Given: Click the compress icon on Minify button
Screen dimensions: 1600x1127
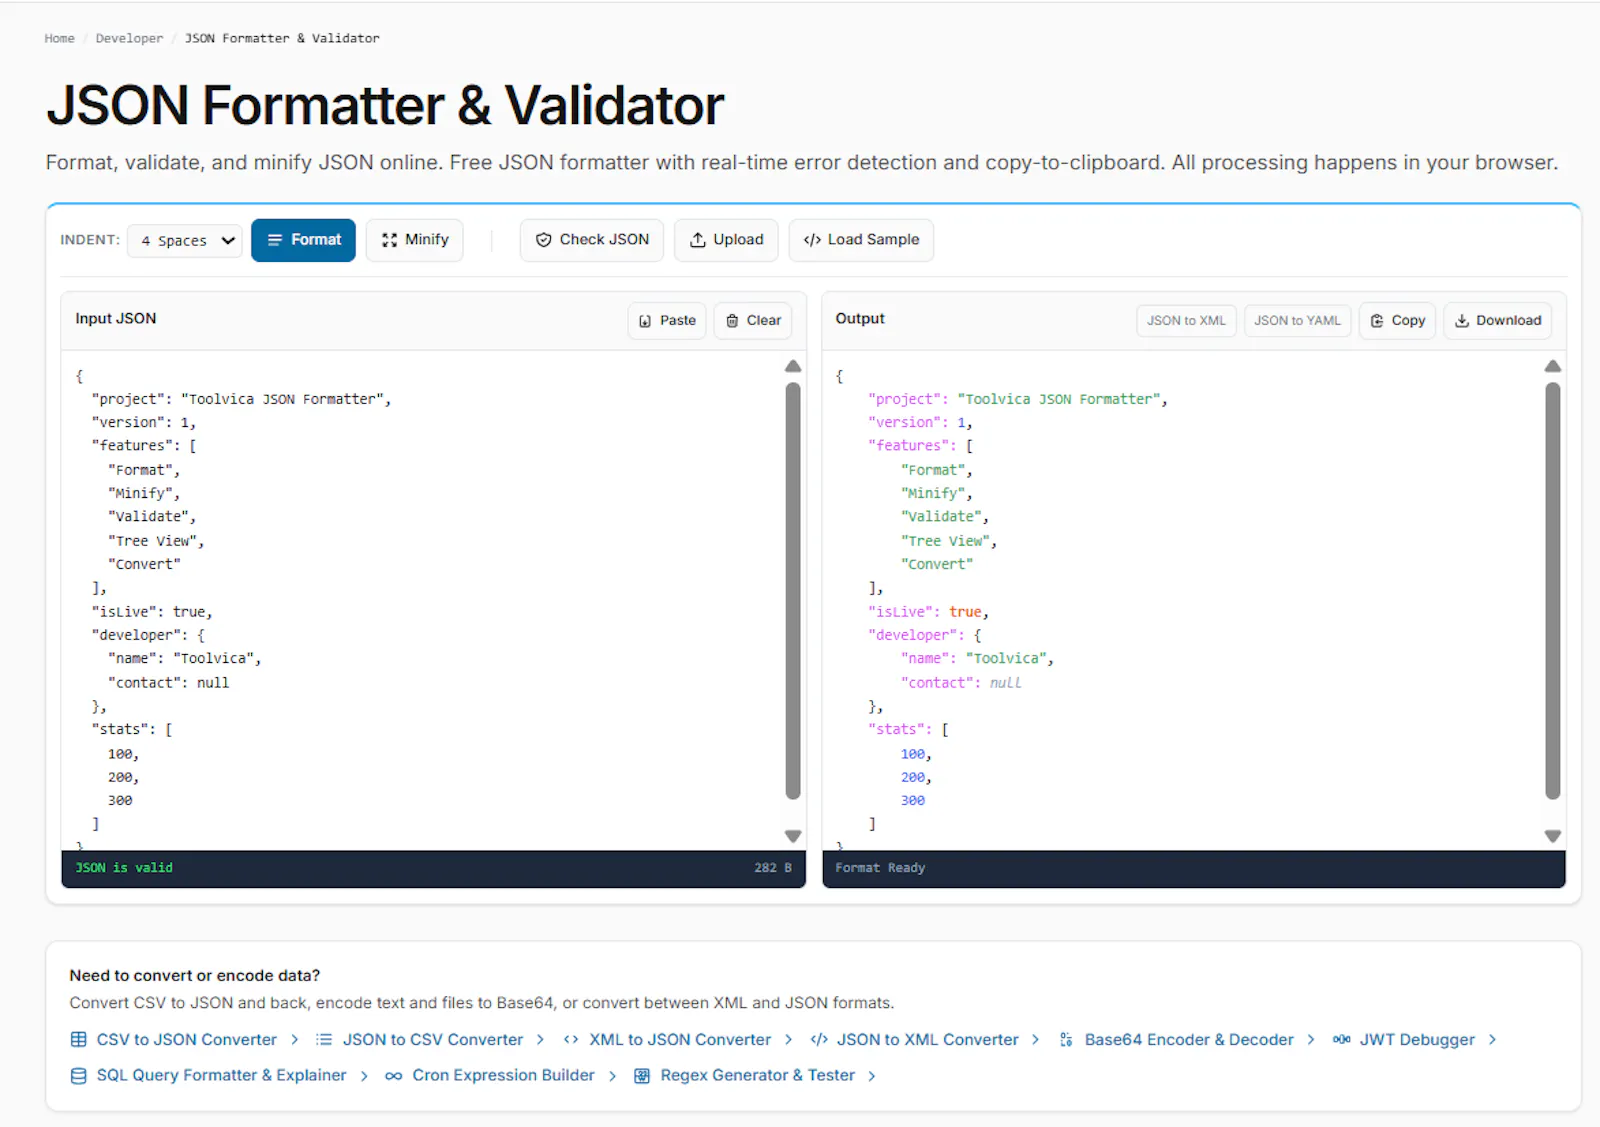Looking at the screenshot, I should (390, 240).
